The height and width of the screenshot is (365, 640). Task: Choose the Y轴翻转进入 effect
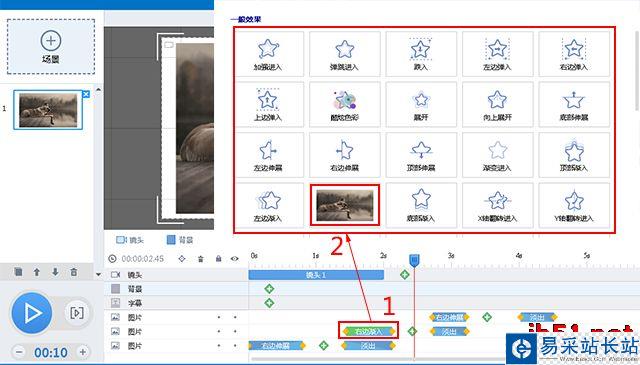click(x=574, y=205)
